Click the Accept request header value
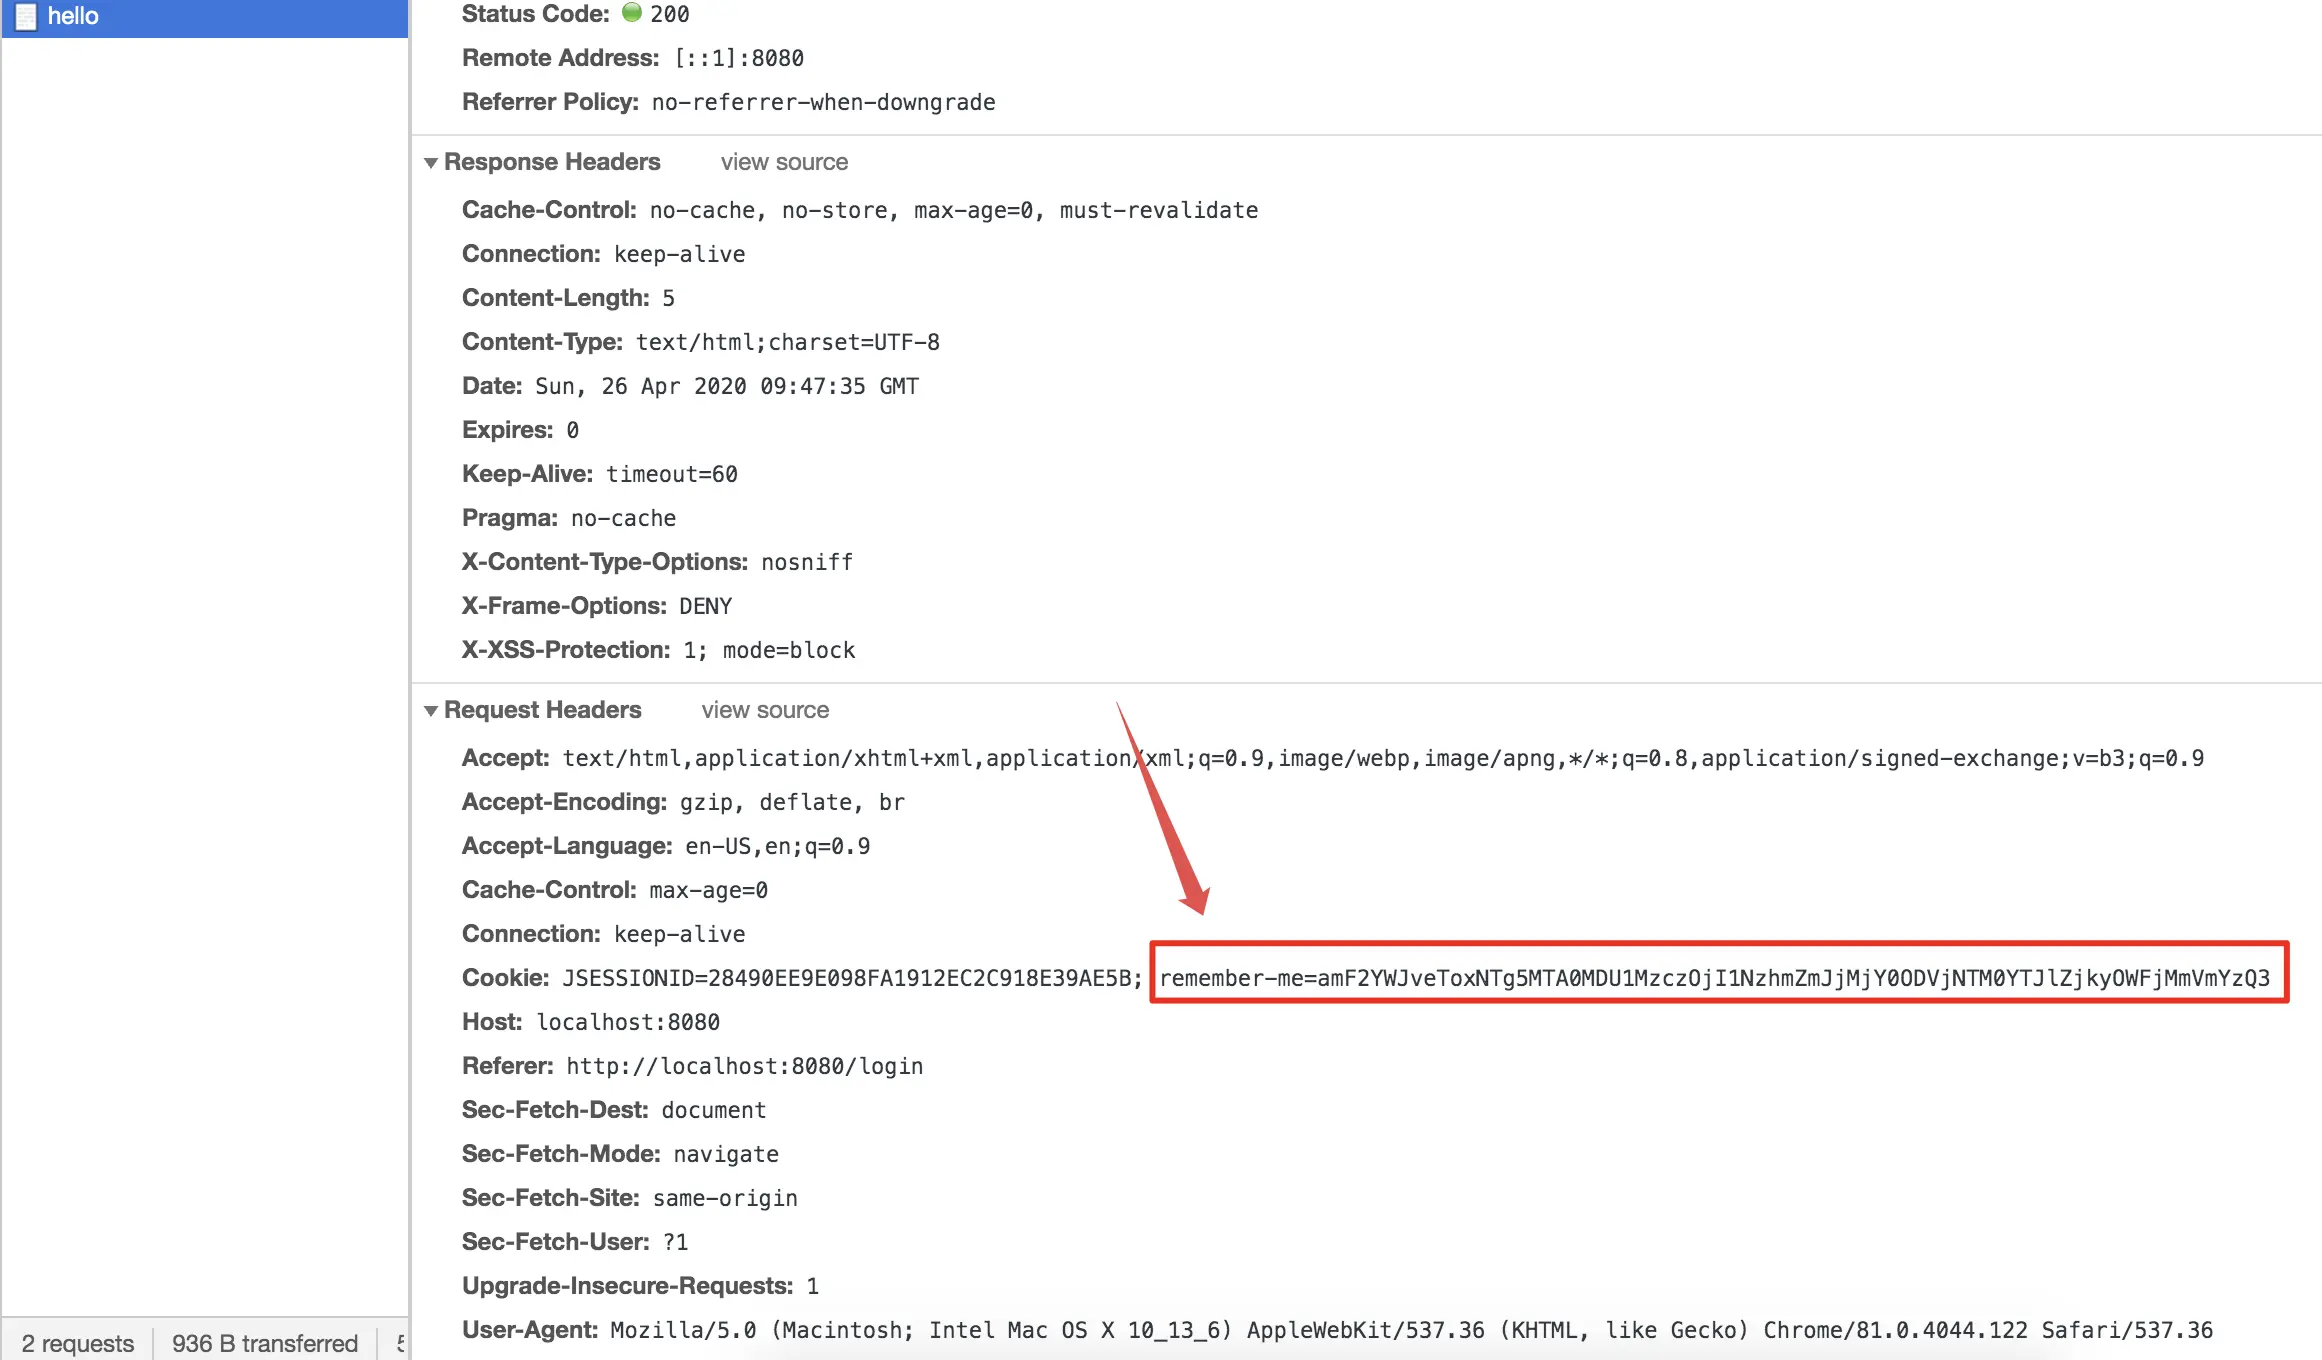Image resolution: width=2322 pixels, height=1360 pixels. pyautogui.click(x=1382, y=758)
